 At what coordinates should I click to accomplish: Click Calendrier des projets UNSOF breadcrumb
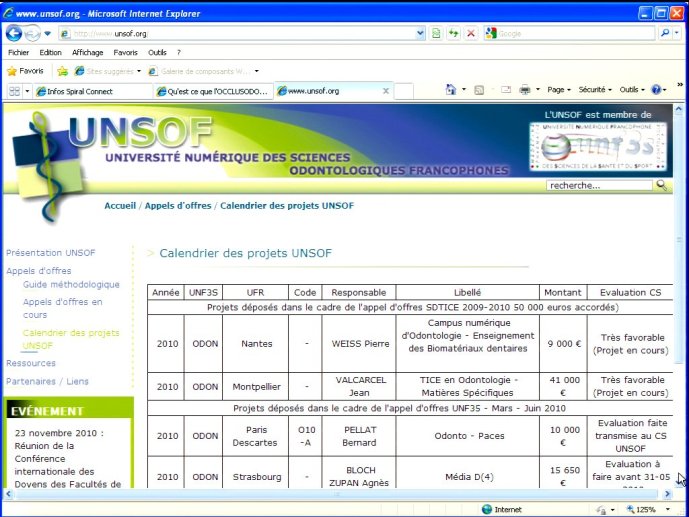(x=287, y=206)
